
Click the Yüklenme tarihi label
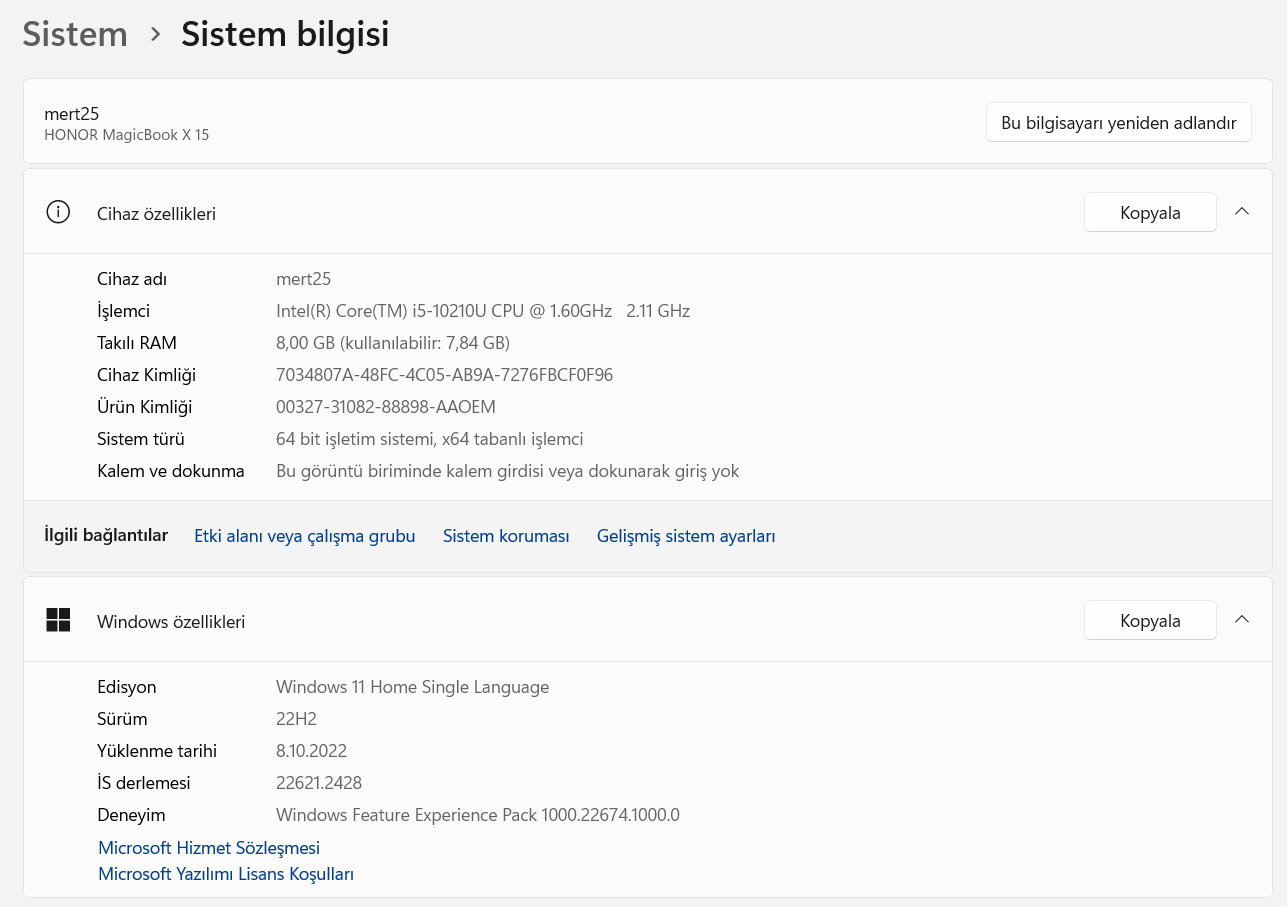[157, 751]
